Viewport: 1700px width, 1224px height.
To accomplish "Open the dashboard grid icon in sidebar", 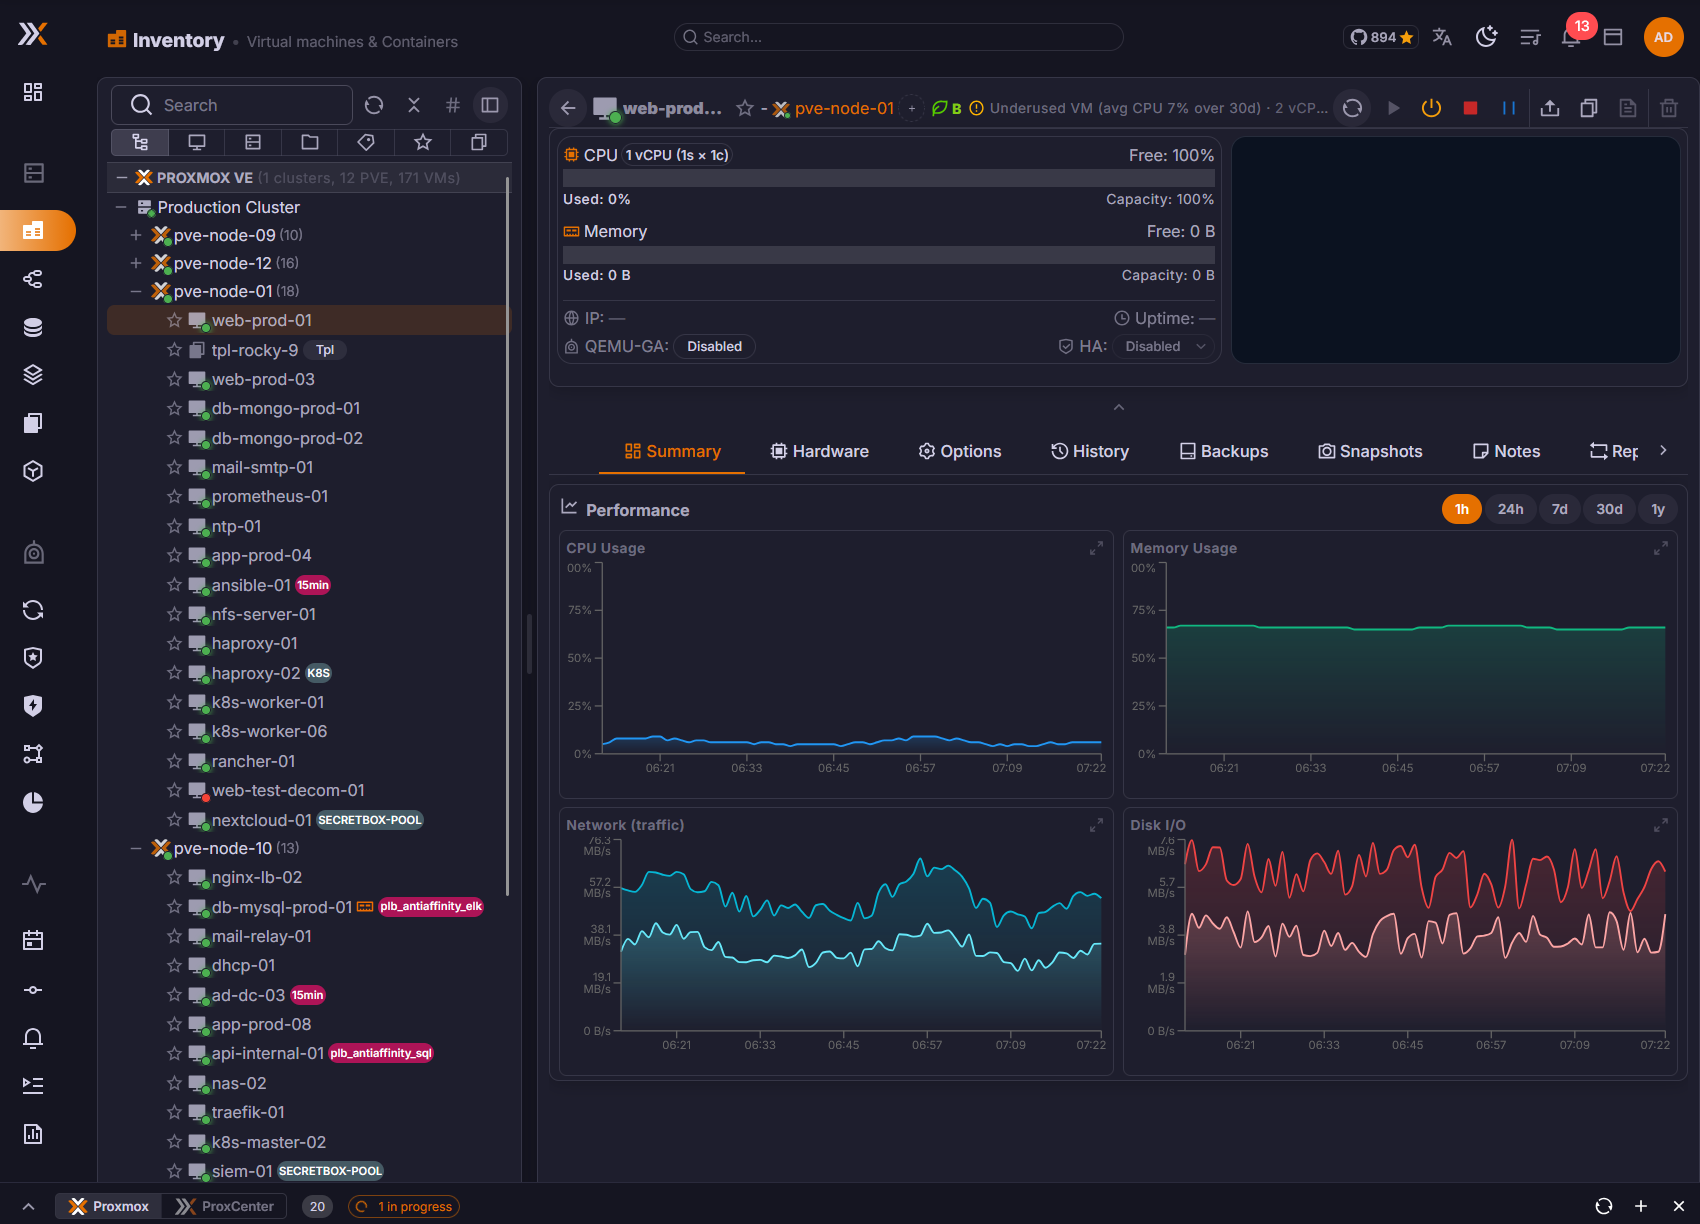I will coord(33,92).
